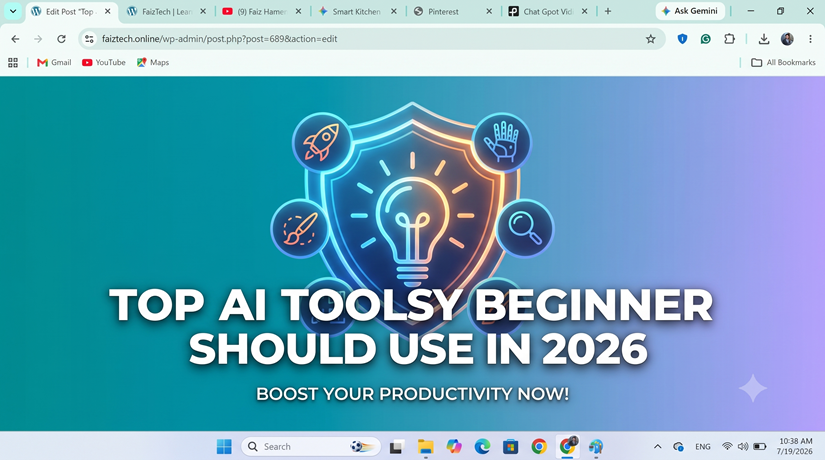
Task: Open a new browser tab
Action: coord(608,11)
